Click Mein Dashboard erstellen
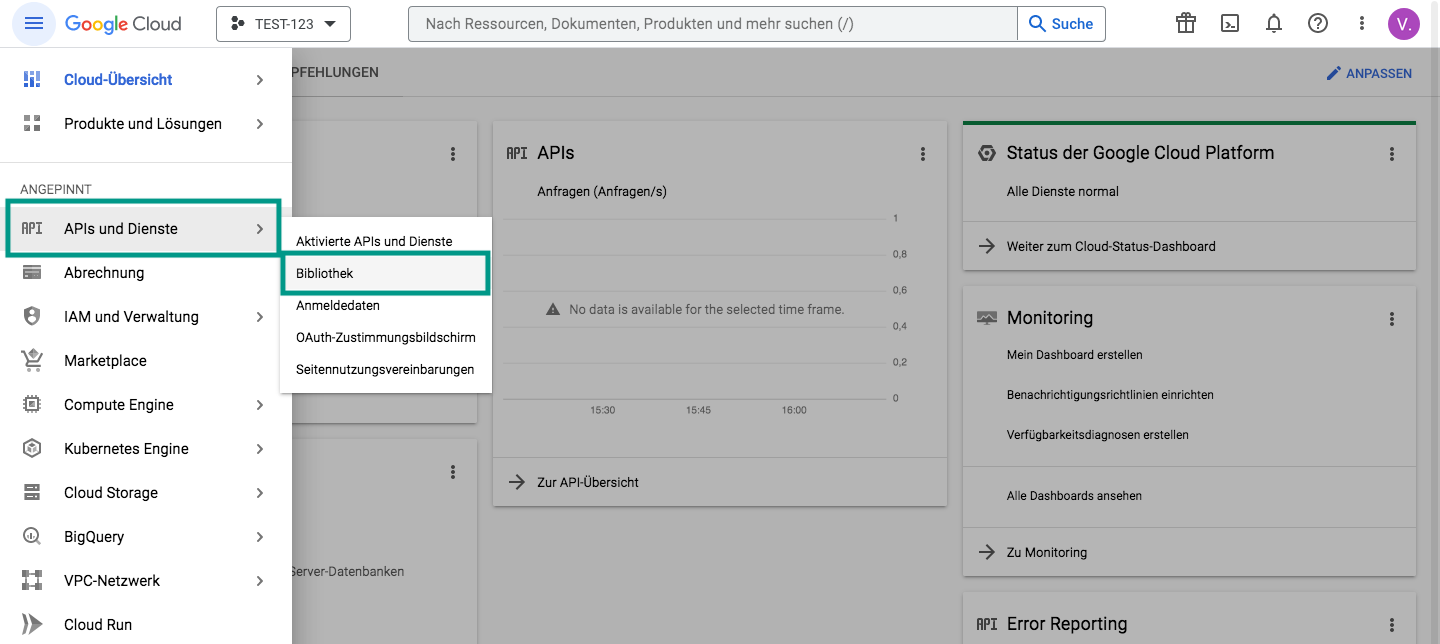 1074,355
